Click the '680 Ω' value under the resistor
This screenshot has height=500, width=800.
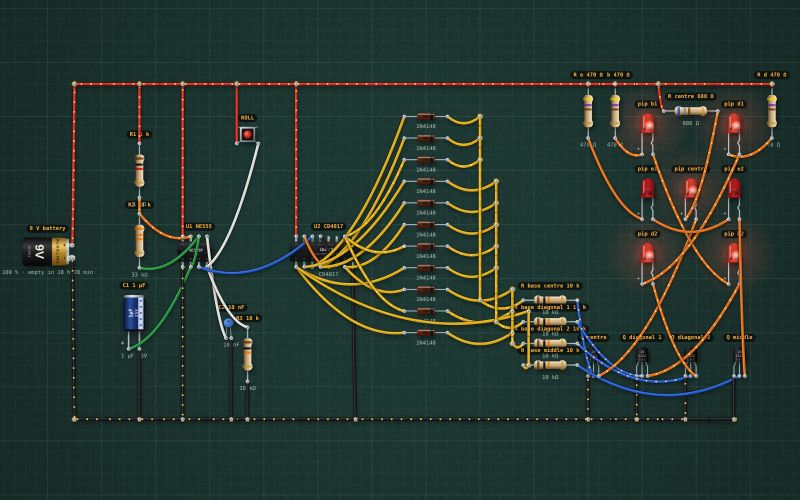[x=691, y=123]
